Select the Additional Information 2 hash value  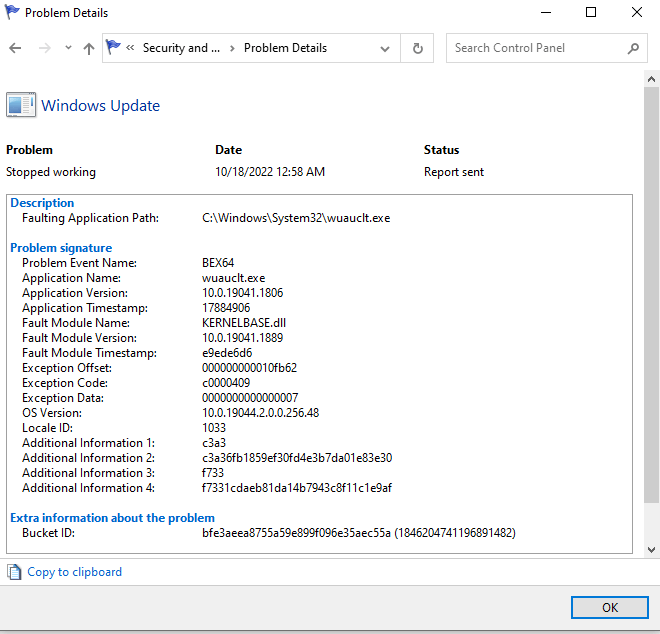click(297, 458)
